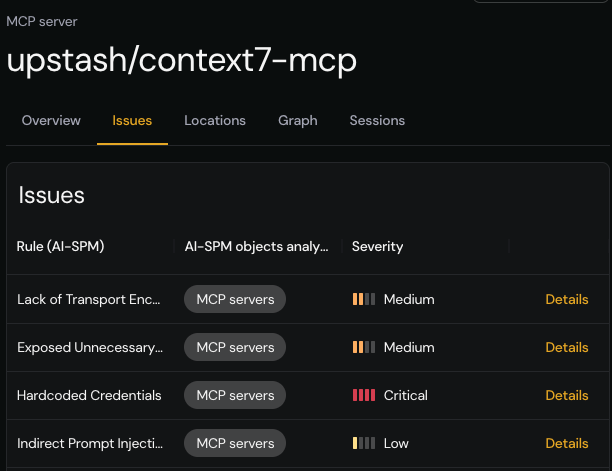The image size is (612, 471).
Task: Open Details for Exposed Unnecessary issue
Action: pos(567,347)
